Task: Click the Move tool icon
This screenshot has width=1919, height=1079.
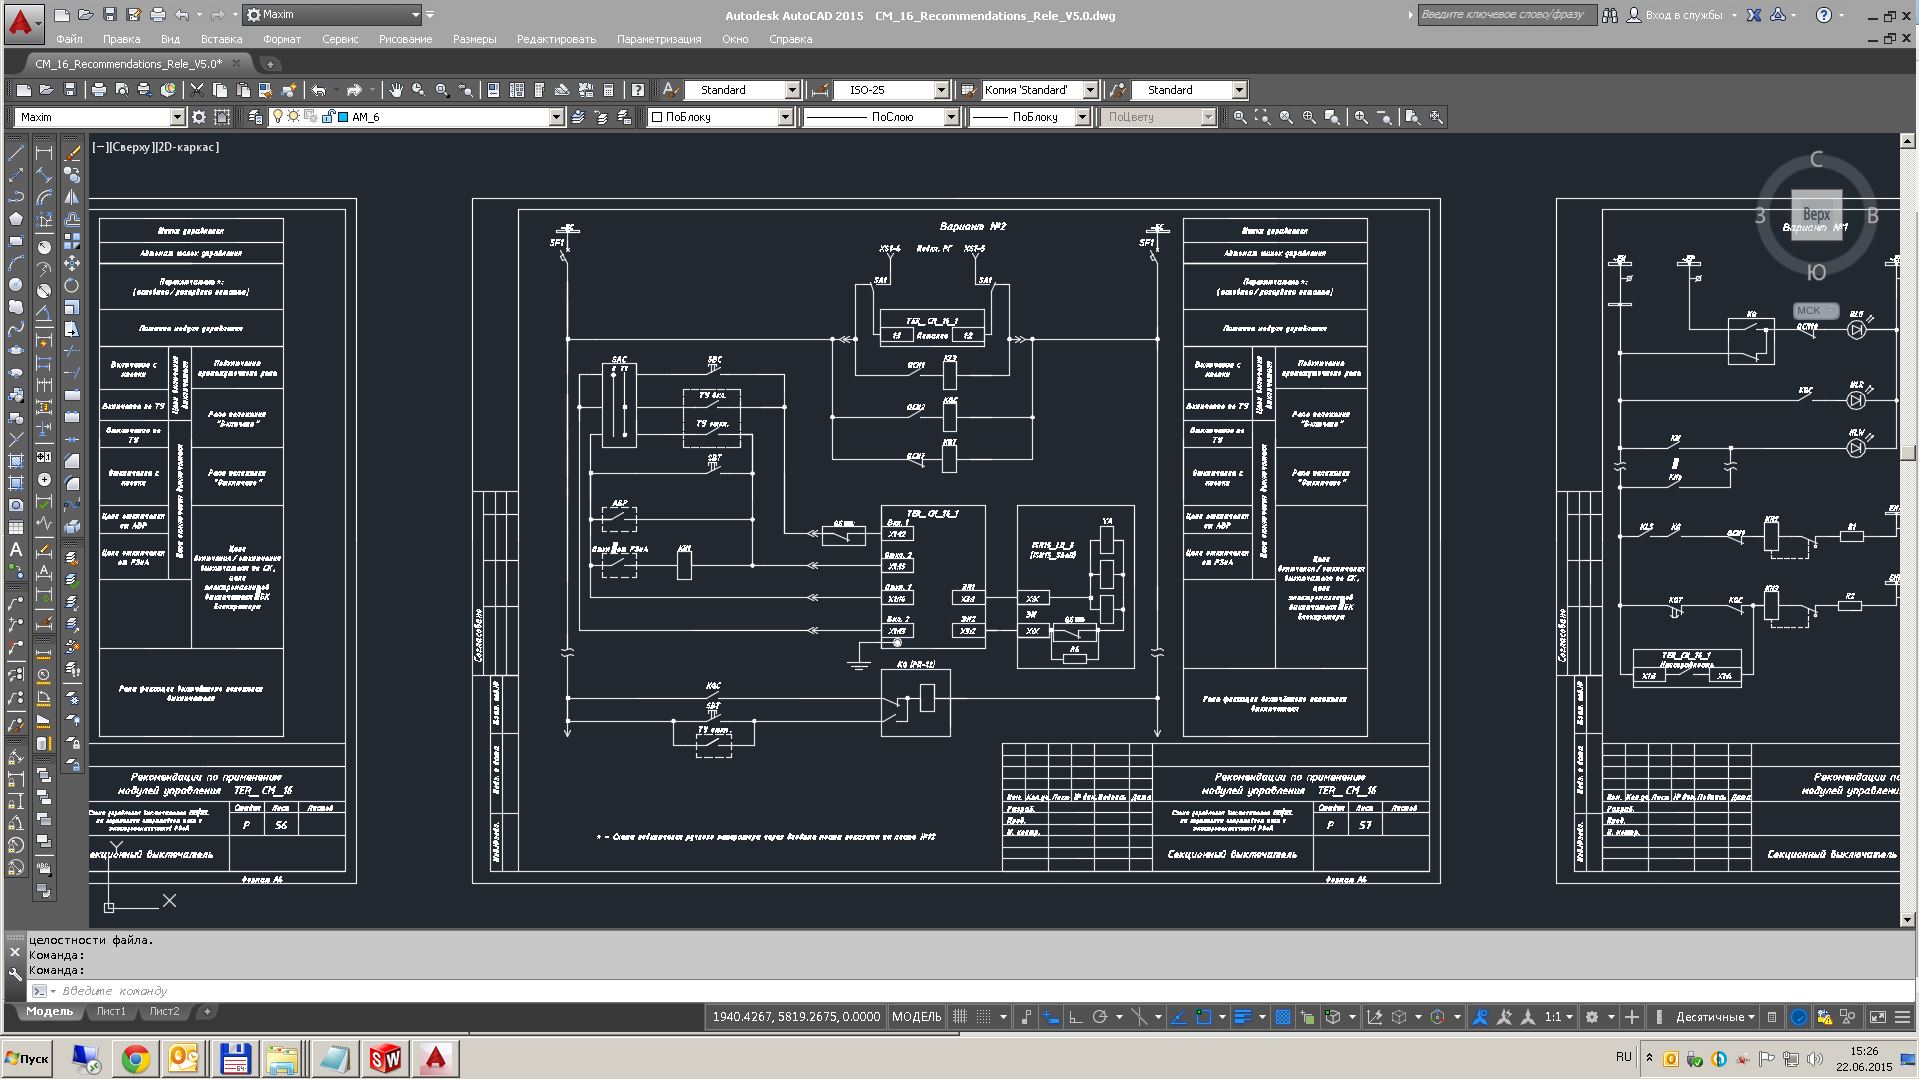Action: point(72,263)
